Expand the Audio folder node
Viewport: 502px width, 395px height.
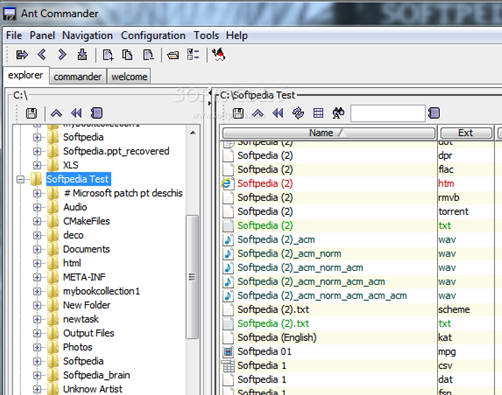point(37,207)
